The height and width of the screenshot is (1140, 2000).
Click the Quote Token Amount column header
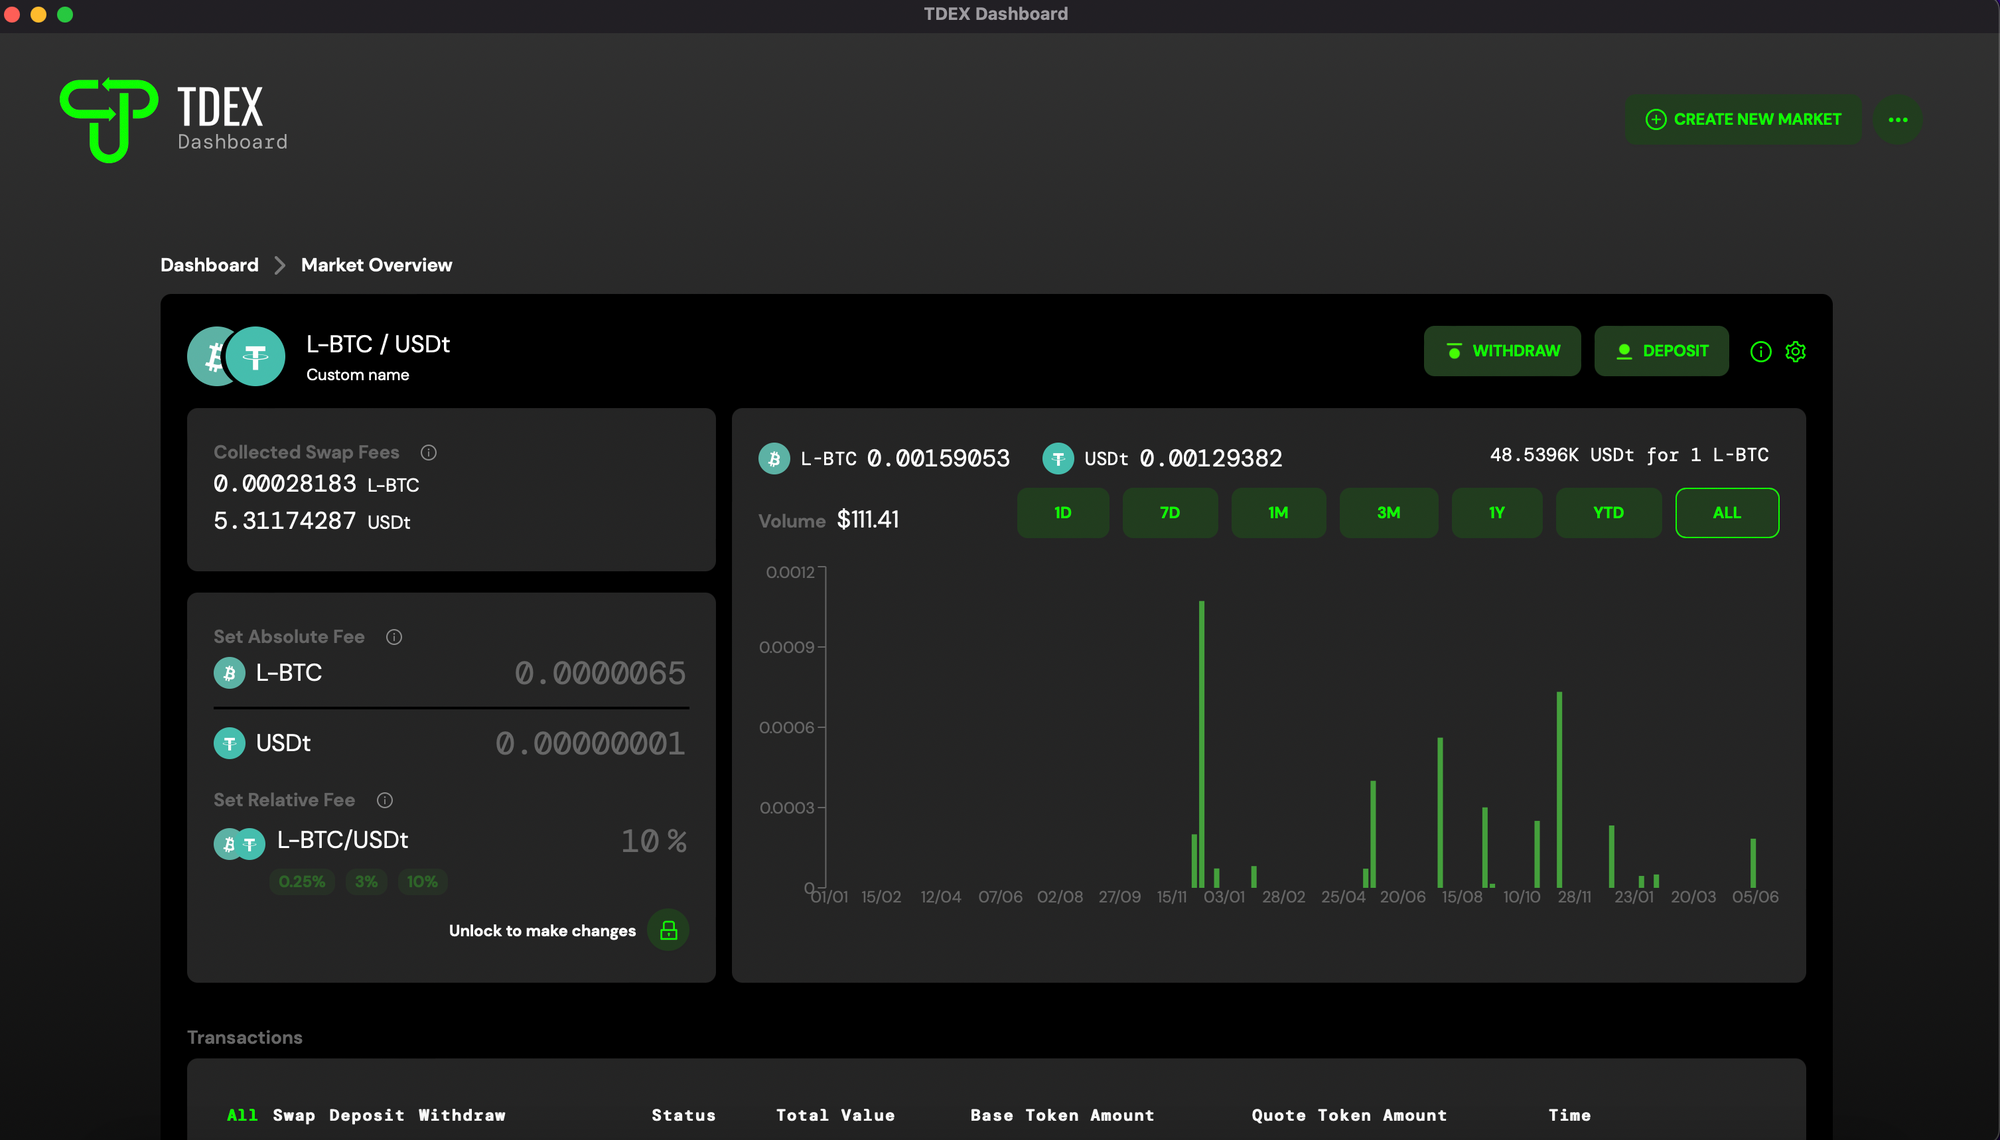[1349, 1116]
